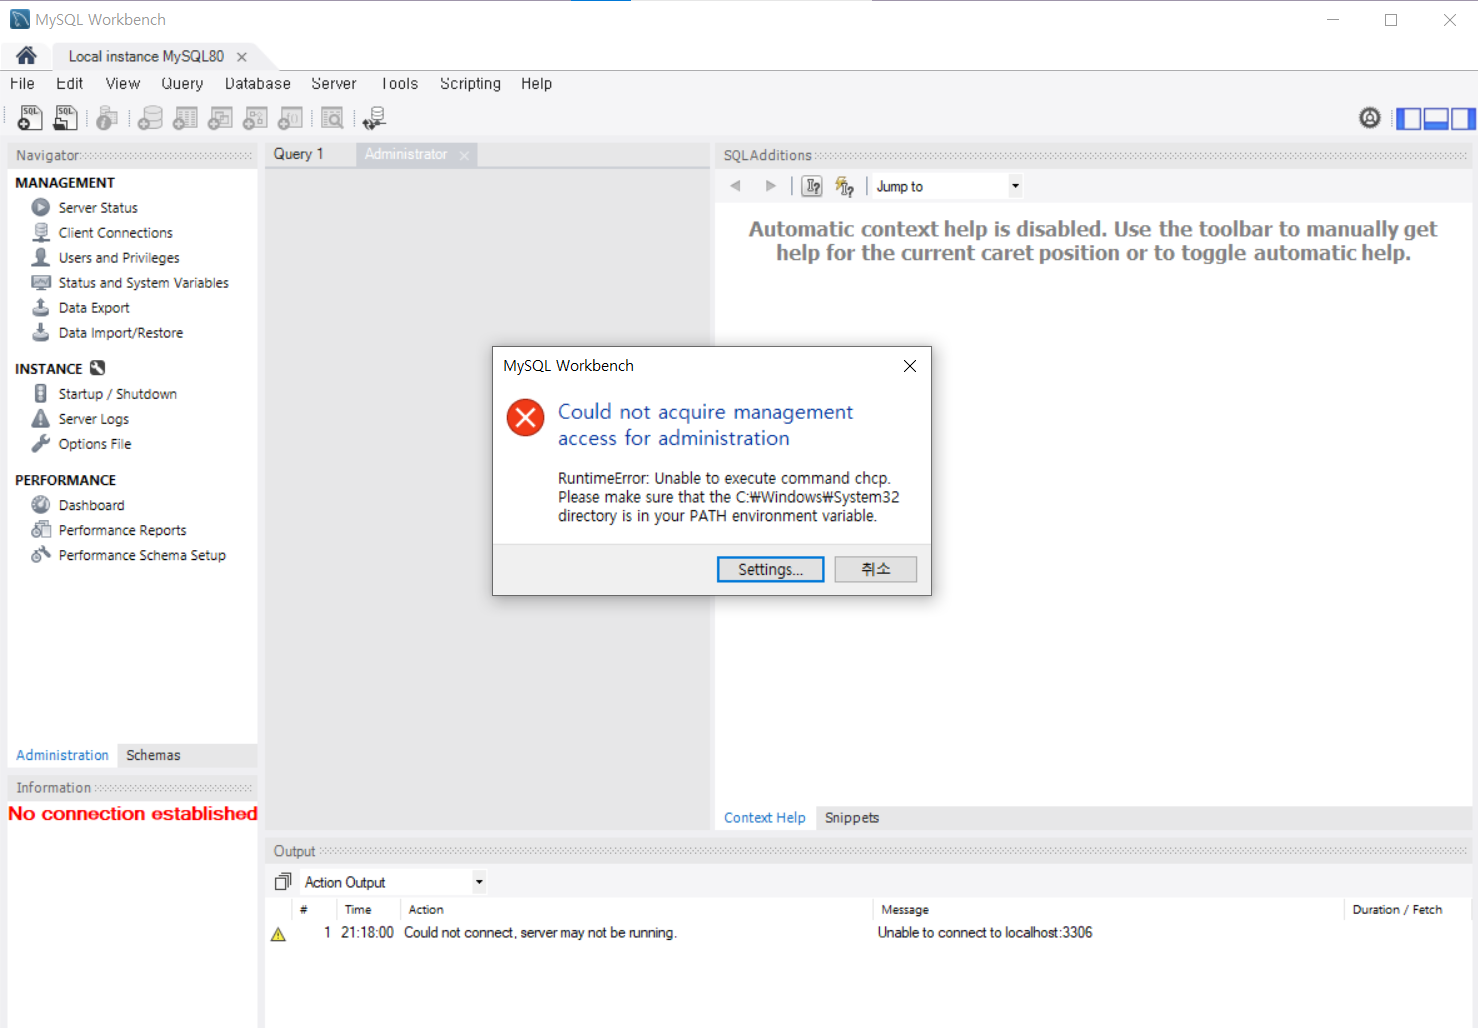Open Users and Privileges

(x=119, y=258)
